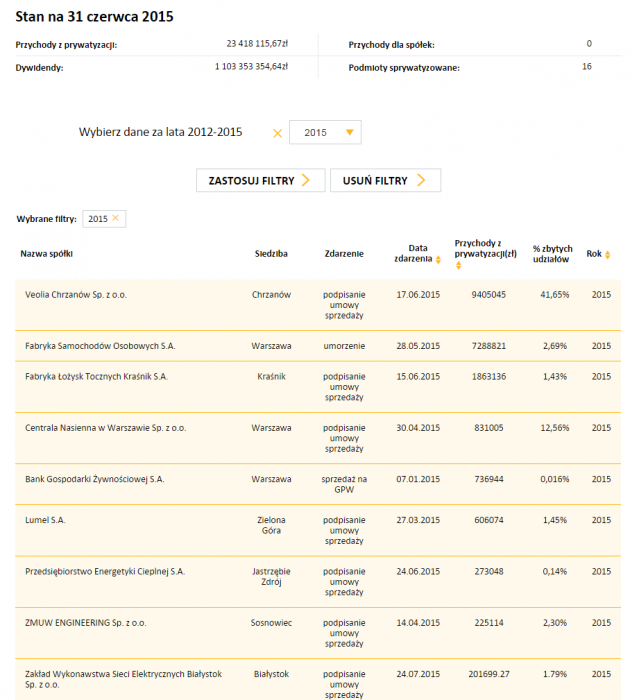
Task: Select the Siedziba column header
Action: [x=271, y=254]
